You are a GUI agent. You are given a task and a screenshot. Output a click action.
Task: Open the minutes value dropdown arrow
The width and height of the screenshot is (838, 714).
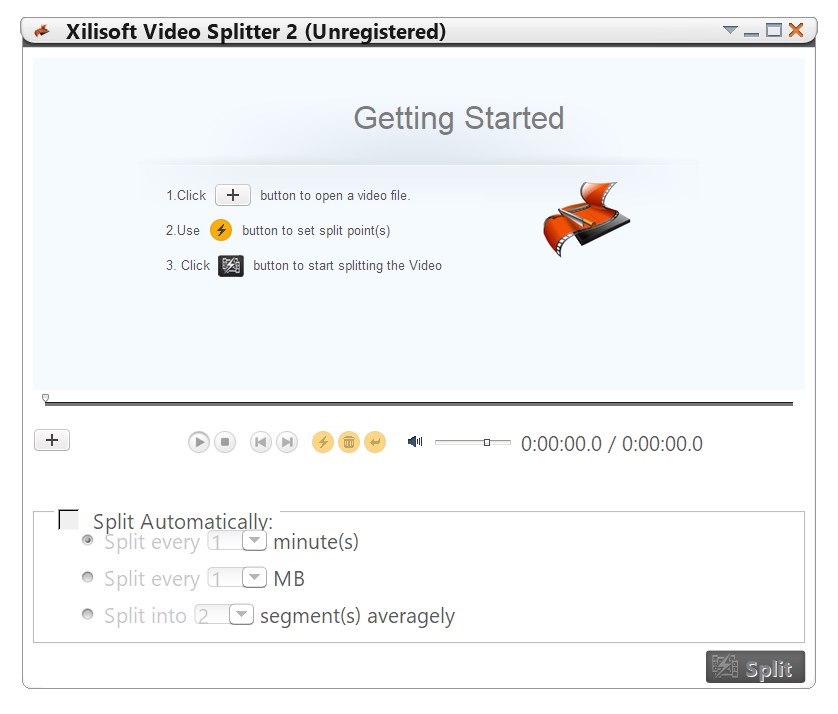(254, 541)
